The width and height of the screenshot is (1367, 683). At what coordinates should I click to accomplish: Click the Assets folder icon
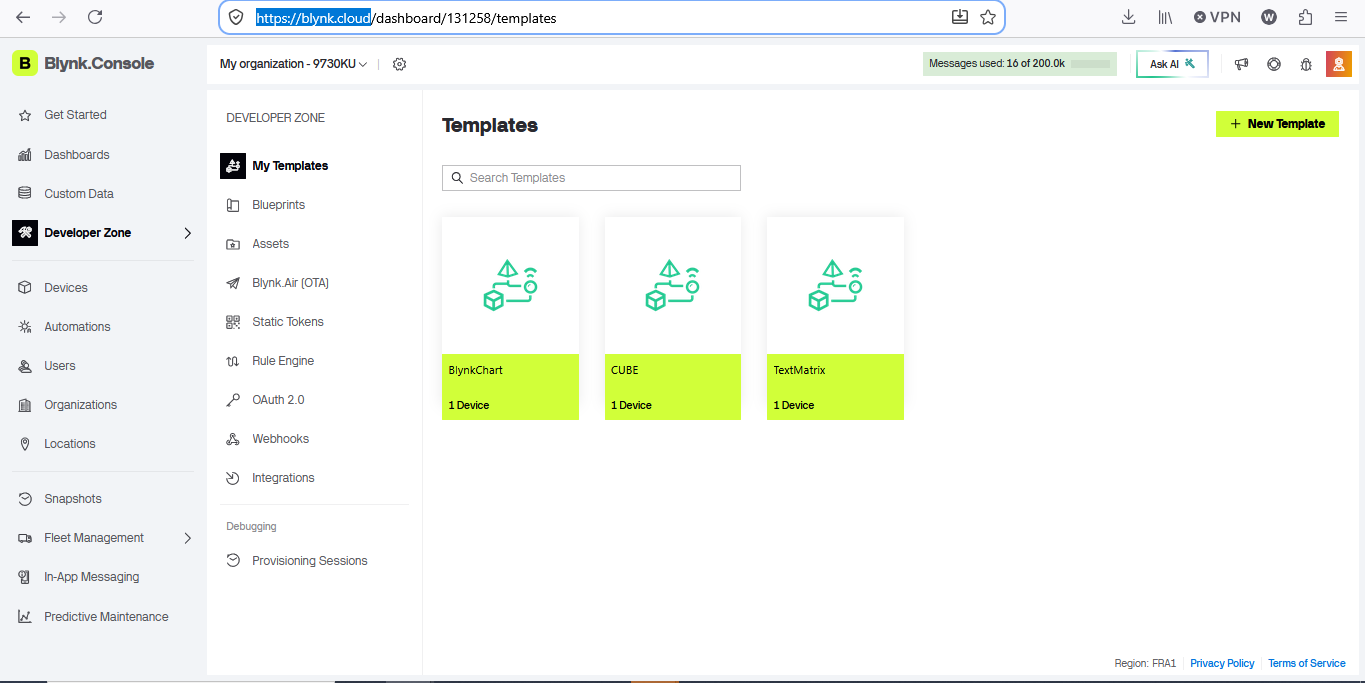click(x=233, y=244)
